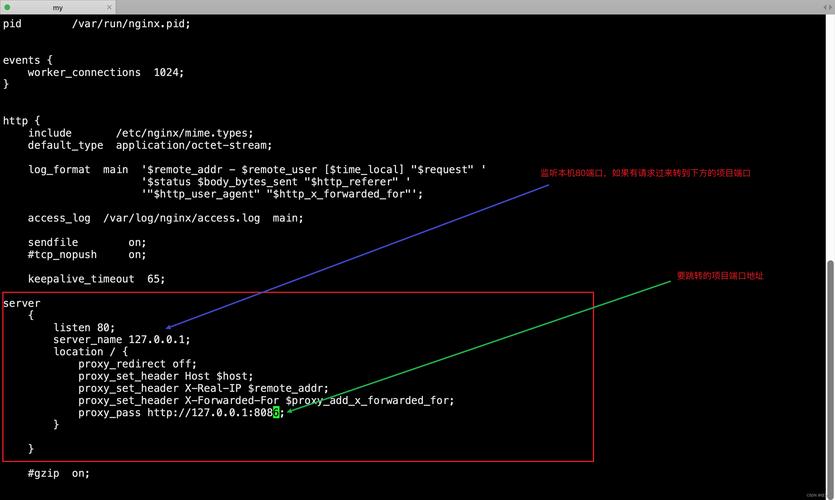Click the "listen 80;" line

(x=84, y=327)
